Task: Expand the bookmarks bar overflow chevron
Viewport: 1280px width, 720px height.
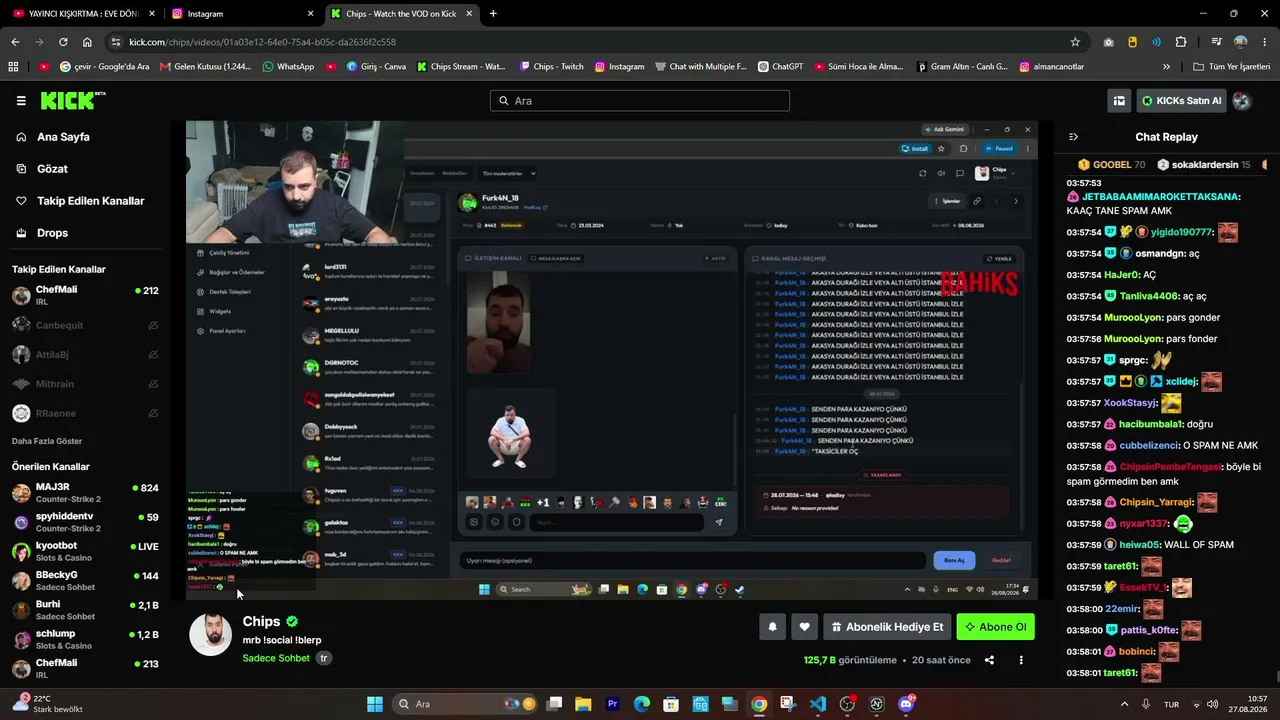Action: (x=1166, y=67)
